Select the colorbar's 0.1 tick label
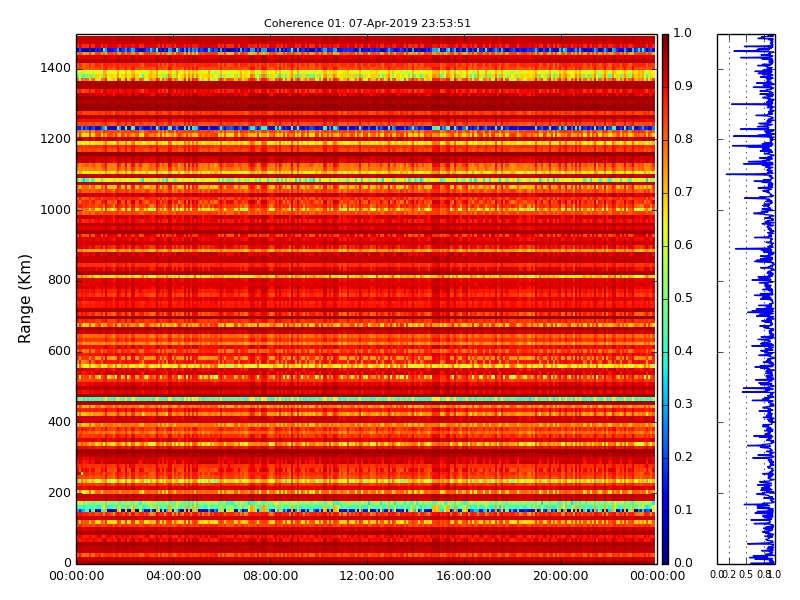 pyautogui.click(x=683, y=510)
